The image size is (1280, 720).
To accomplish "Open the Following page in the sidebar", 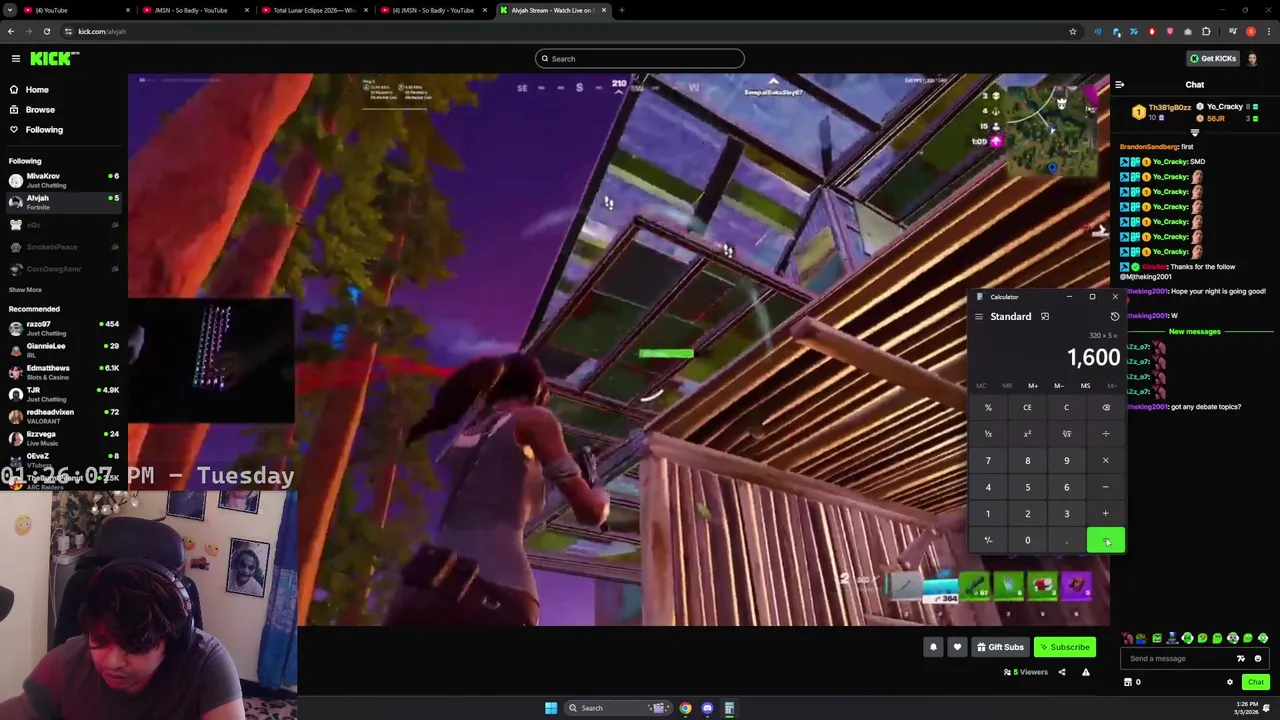I will pos(44,129).
